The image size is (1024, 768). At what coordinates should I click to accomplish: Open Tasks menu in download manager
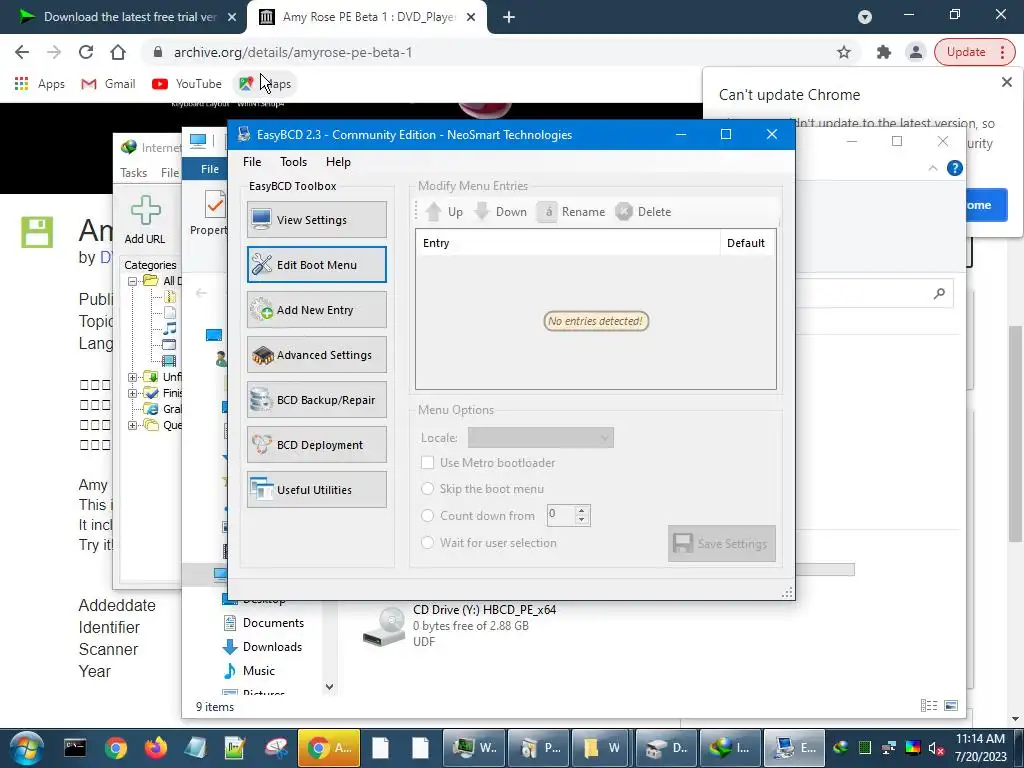pyautogui.click(x=133, y=172)
